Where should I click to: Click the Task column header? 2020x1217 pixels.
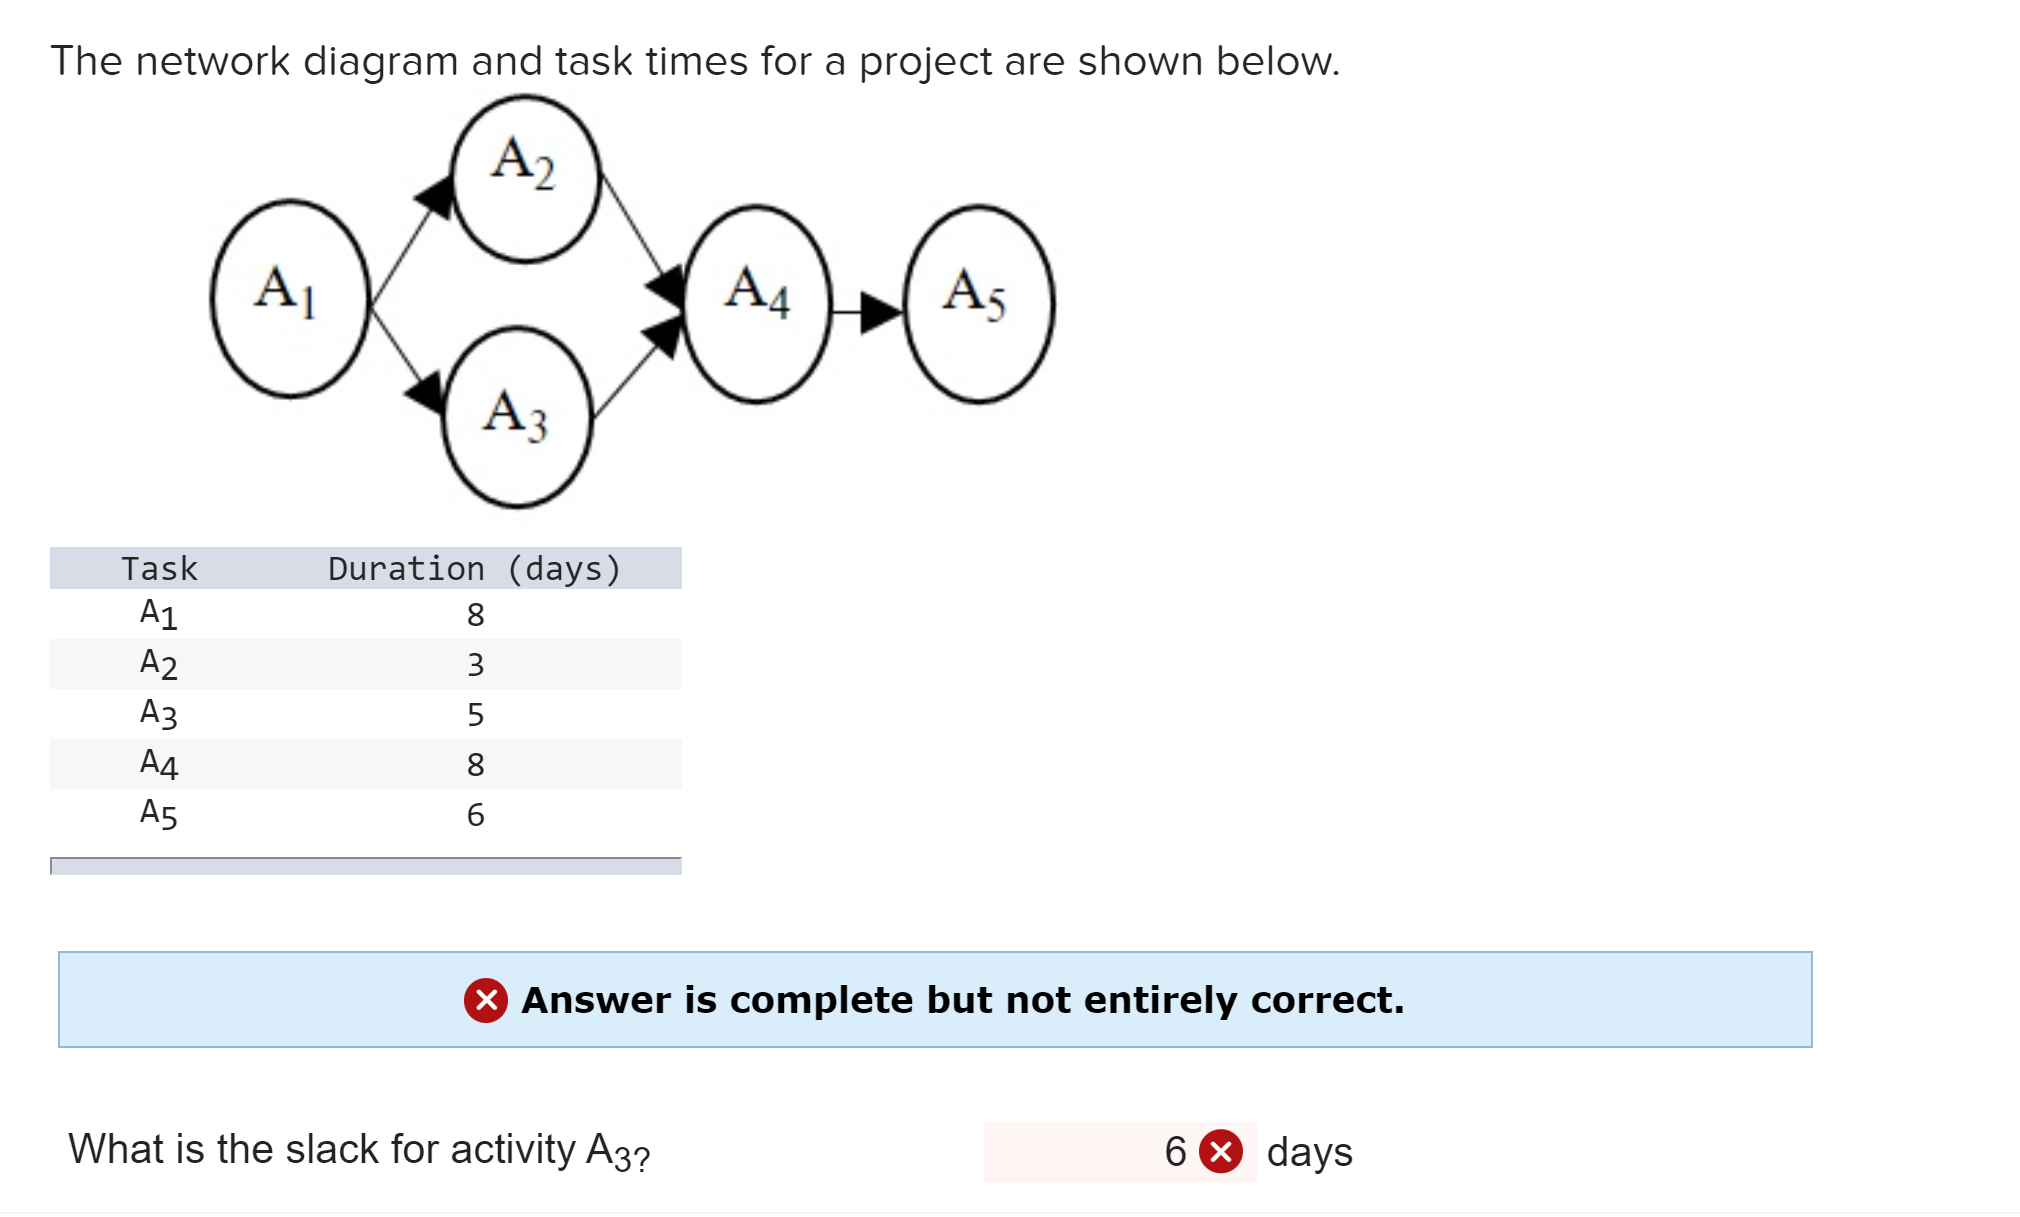(160, 568)
